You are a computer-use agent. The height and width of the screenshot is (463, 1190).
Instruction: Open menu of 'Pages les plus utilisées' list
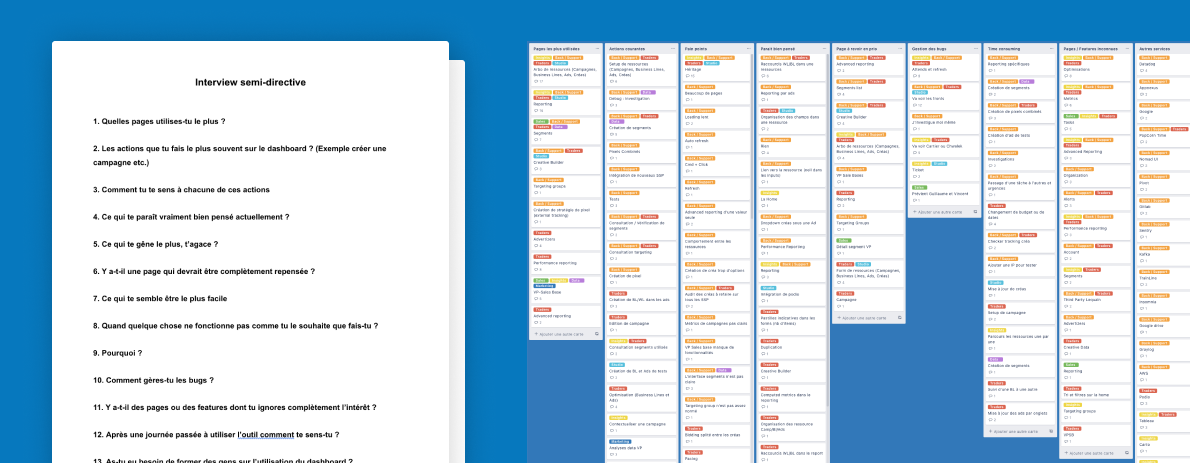click(597, 49)
